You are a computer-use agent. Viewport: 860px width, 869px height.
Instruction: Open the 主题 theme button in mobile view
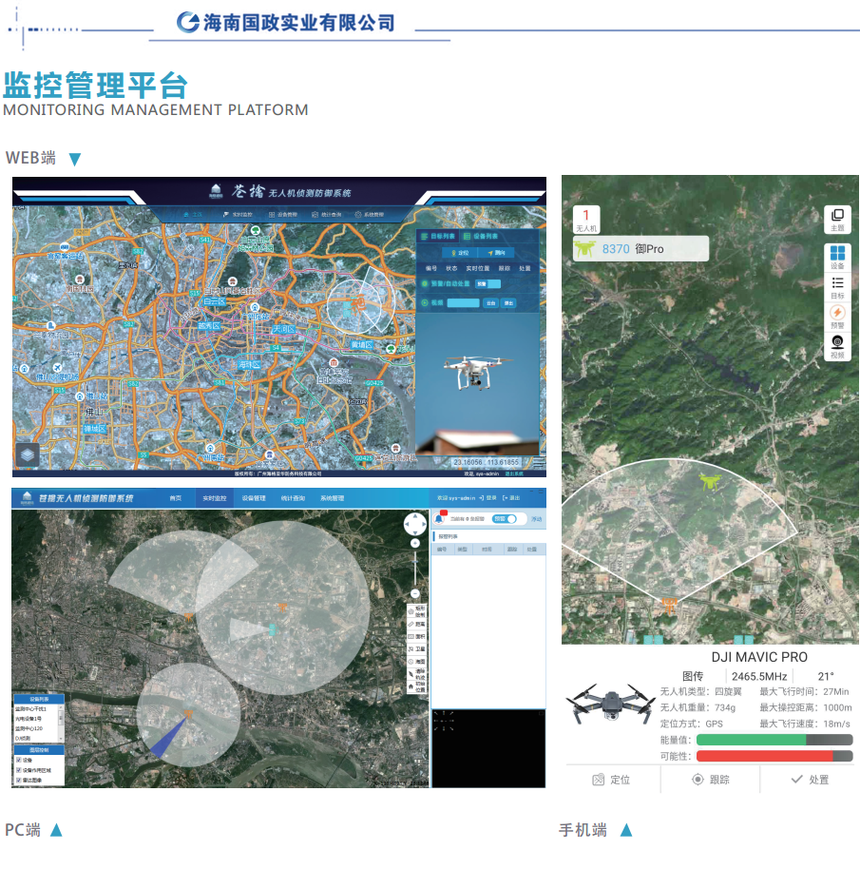click(837, 219)
